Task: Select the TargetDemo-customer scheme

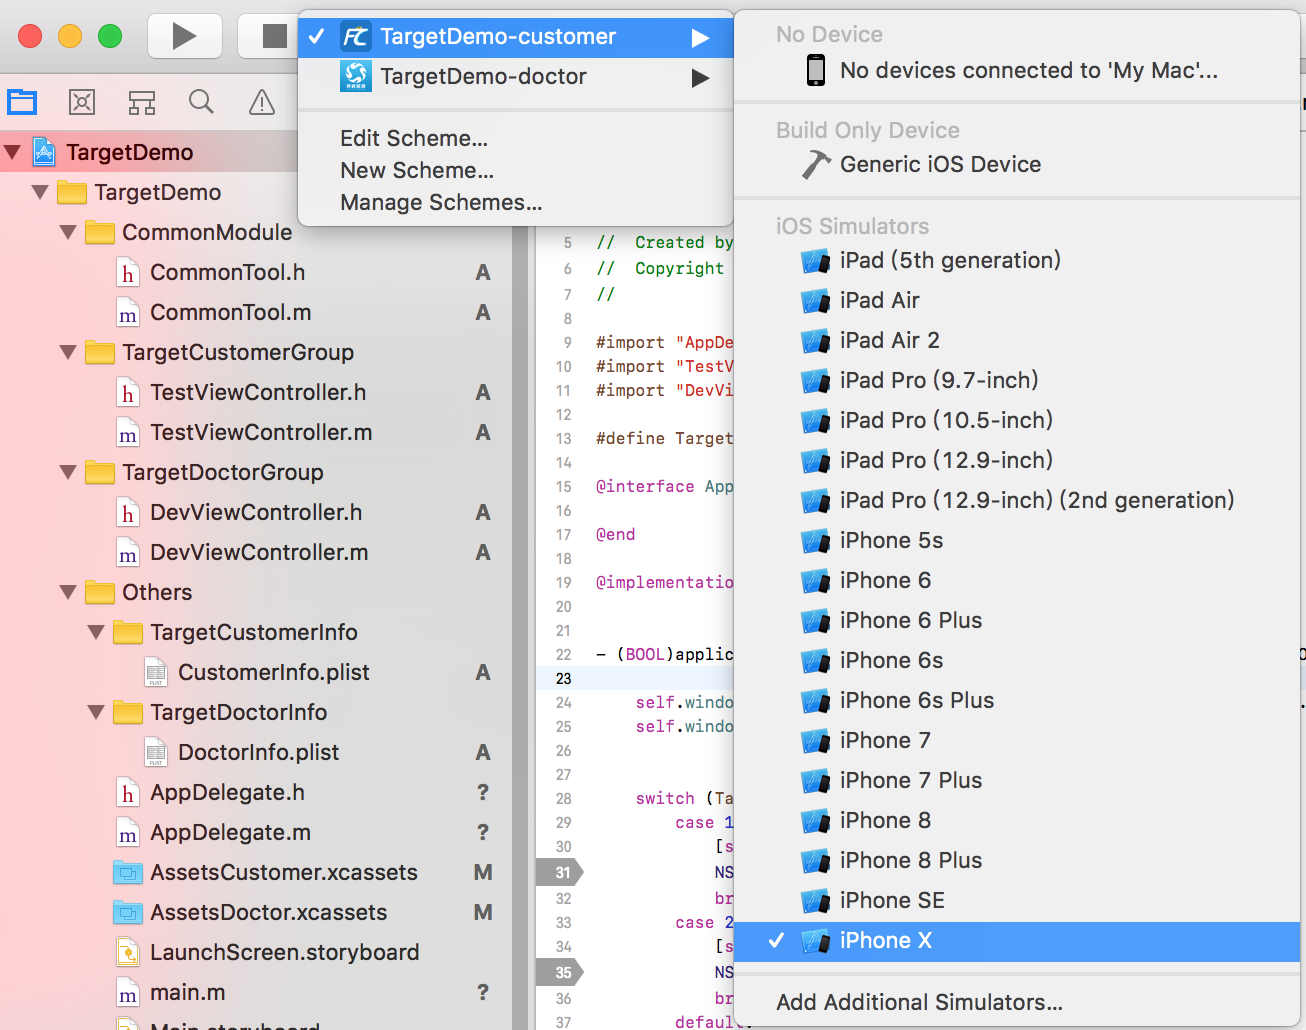Action: point(516,37)
